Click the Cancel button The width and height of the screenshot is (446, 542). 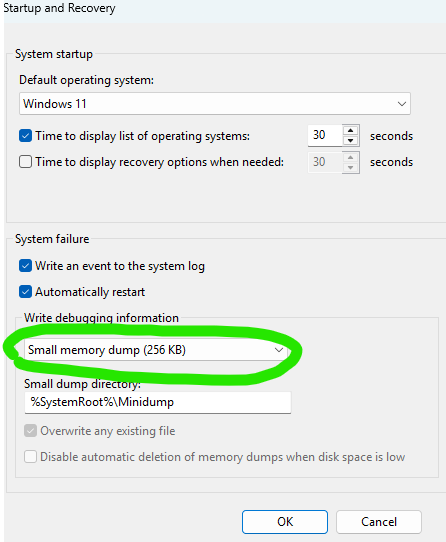[x=379, y=522]
